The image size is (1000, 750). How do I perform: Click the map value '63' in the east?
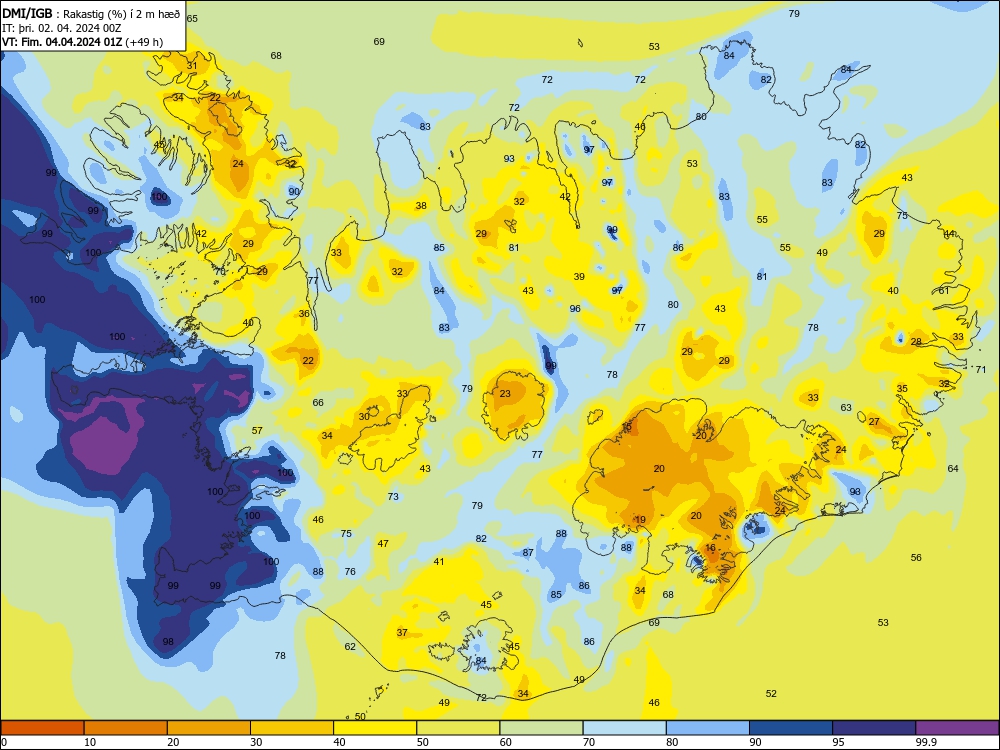click(x=846, y=408)
